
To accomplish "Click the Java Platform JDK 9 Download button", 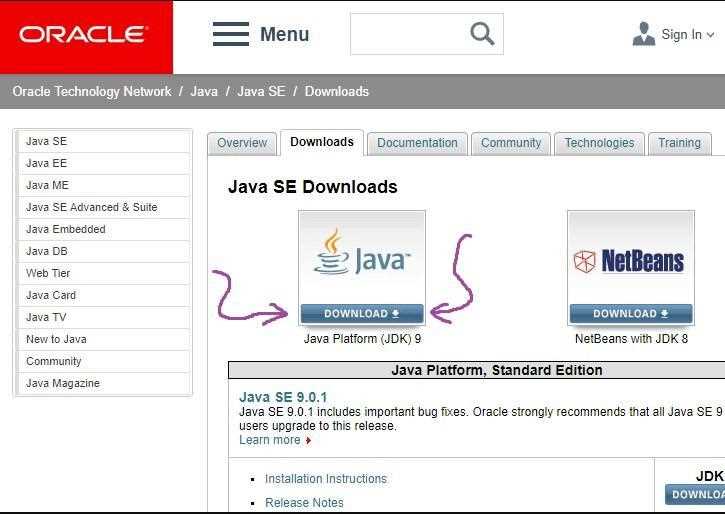I will (362, 314).
